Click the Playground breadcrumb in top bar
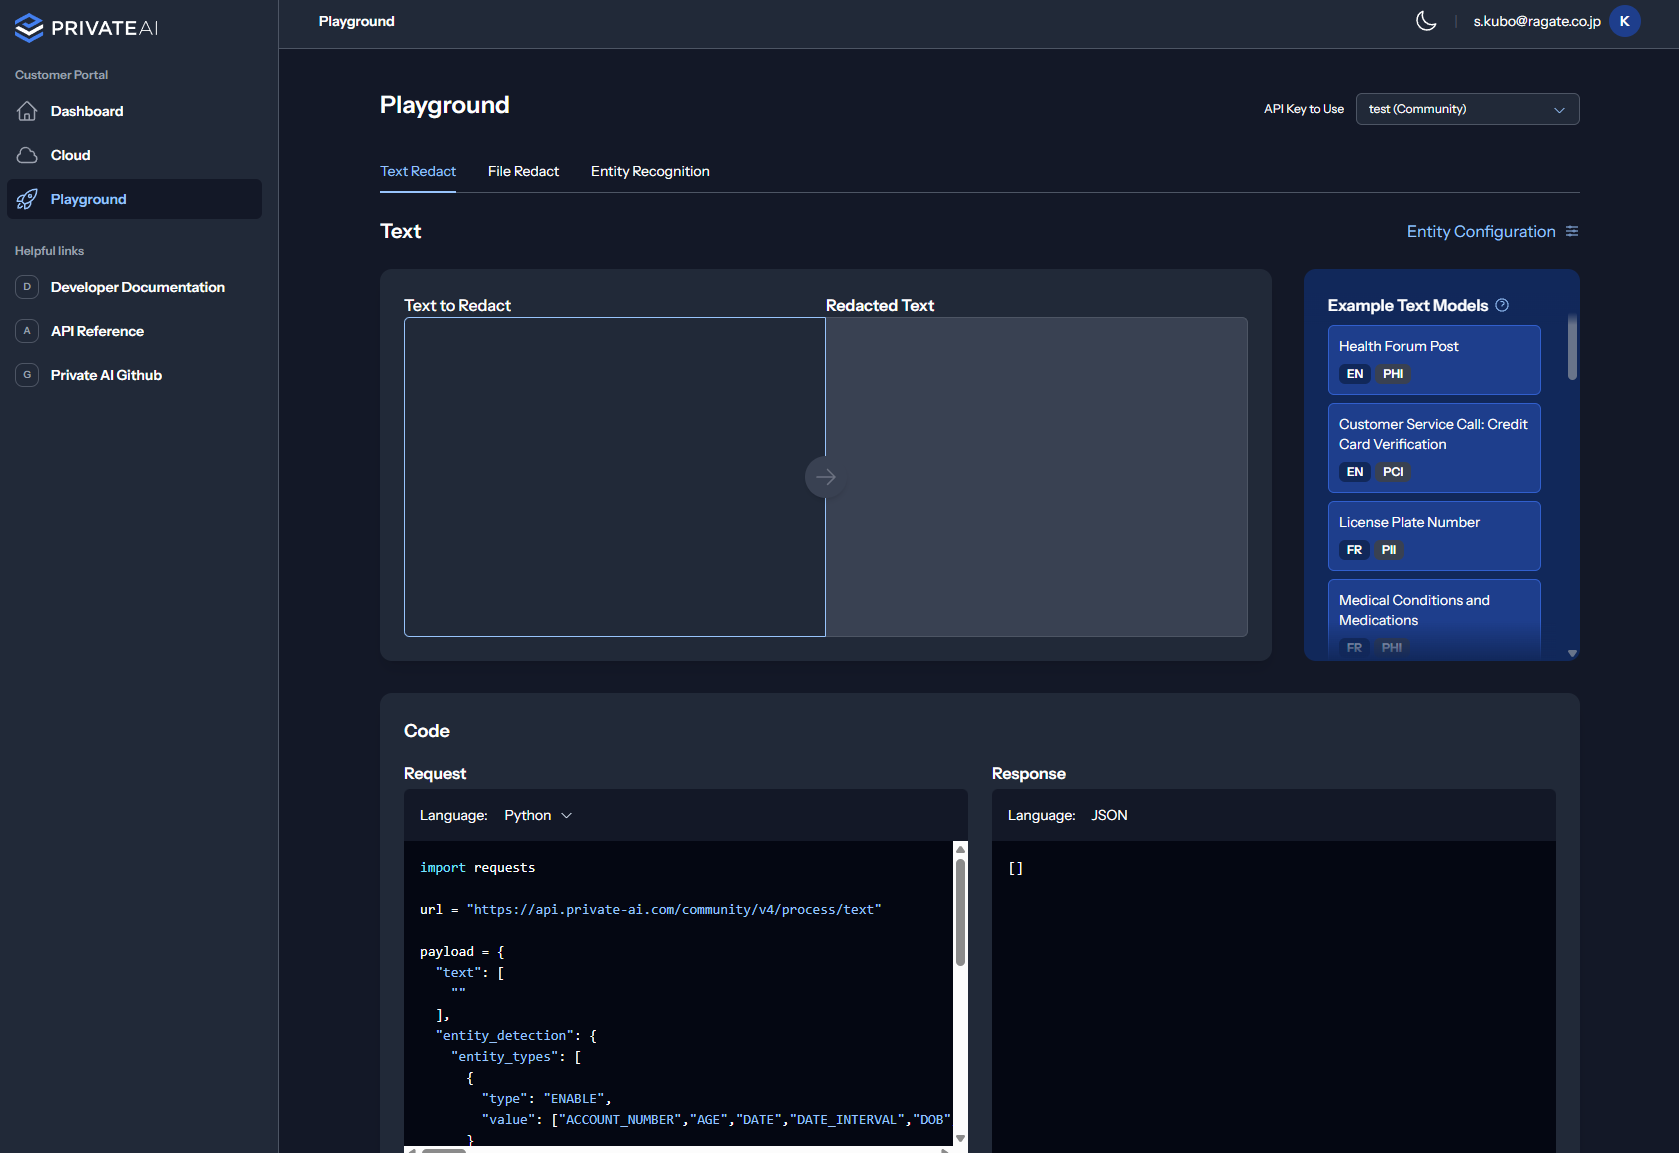This screenshot has width=1679, height=1153. pos(356,21)
